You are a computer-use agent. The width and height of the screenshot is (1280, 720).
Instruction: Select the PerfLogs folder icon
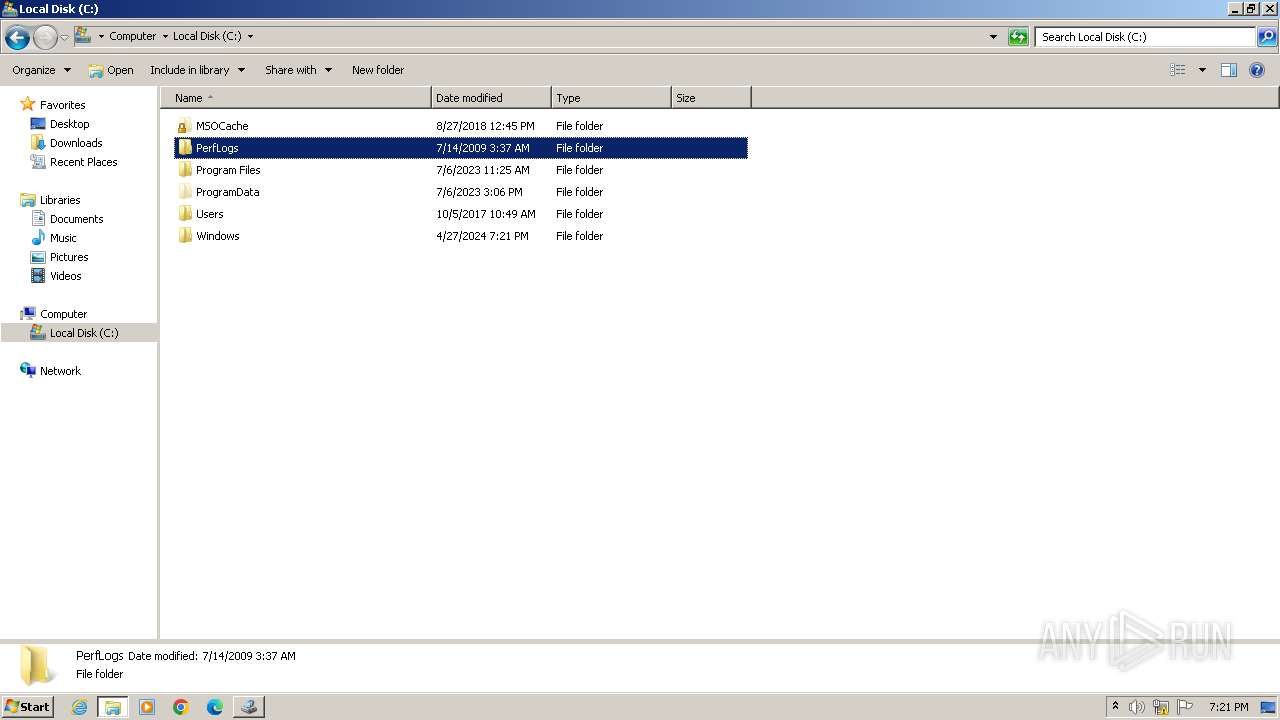point(185,148)
